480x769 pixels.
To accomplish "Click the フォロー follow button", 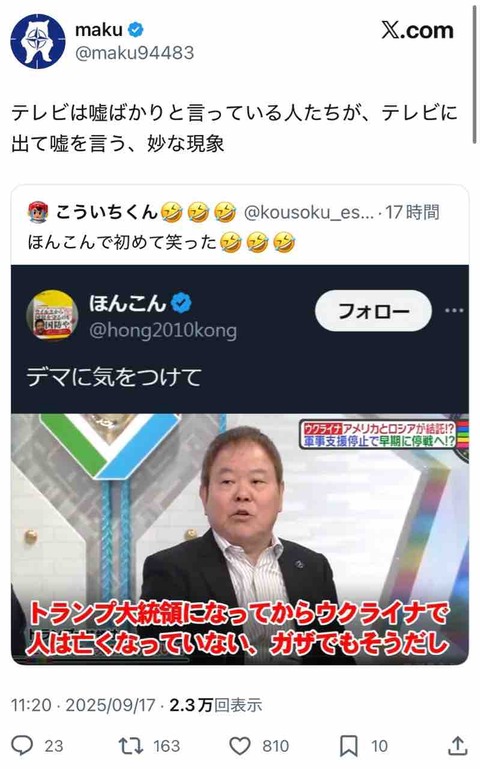I will pos(373,311).
